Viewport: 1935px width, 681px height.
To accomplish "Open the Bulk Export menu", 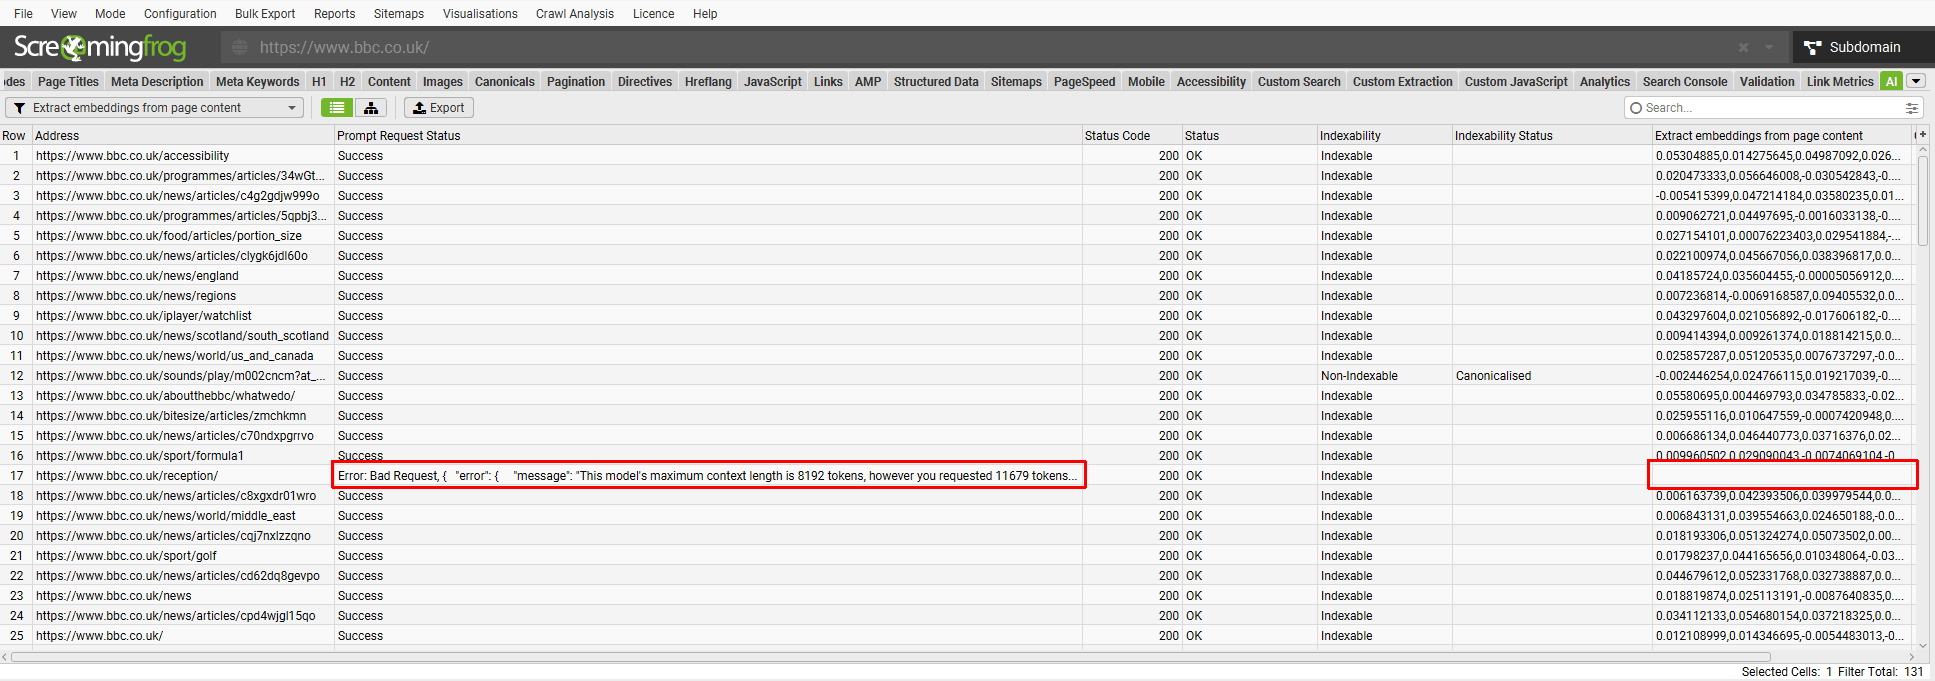I will point(265,14).
